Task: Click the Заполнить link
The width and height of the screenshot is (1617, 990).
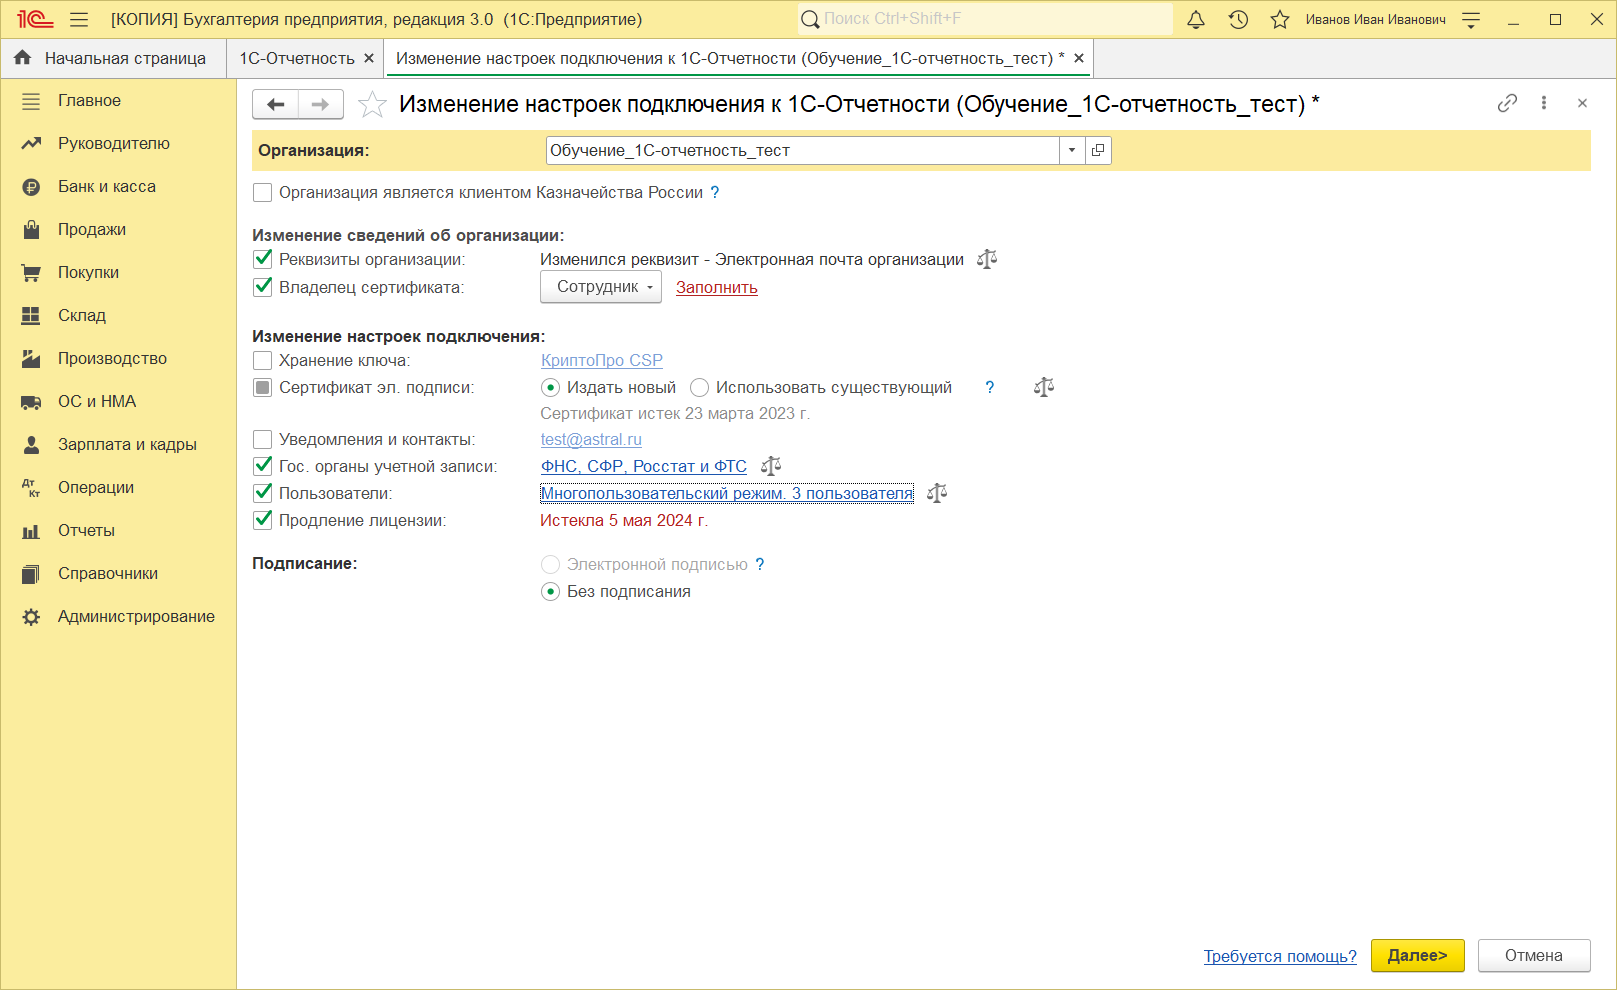Action: (717, 287)
